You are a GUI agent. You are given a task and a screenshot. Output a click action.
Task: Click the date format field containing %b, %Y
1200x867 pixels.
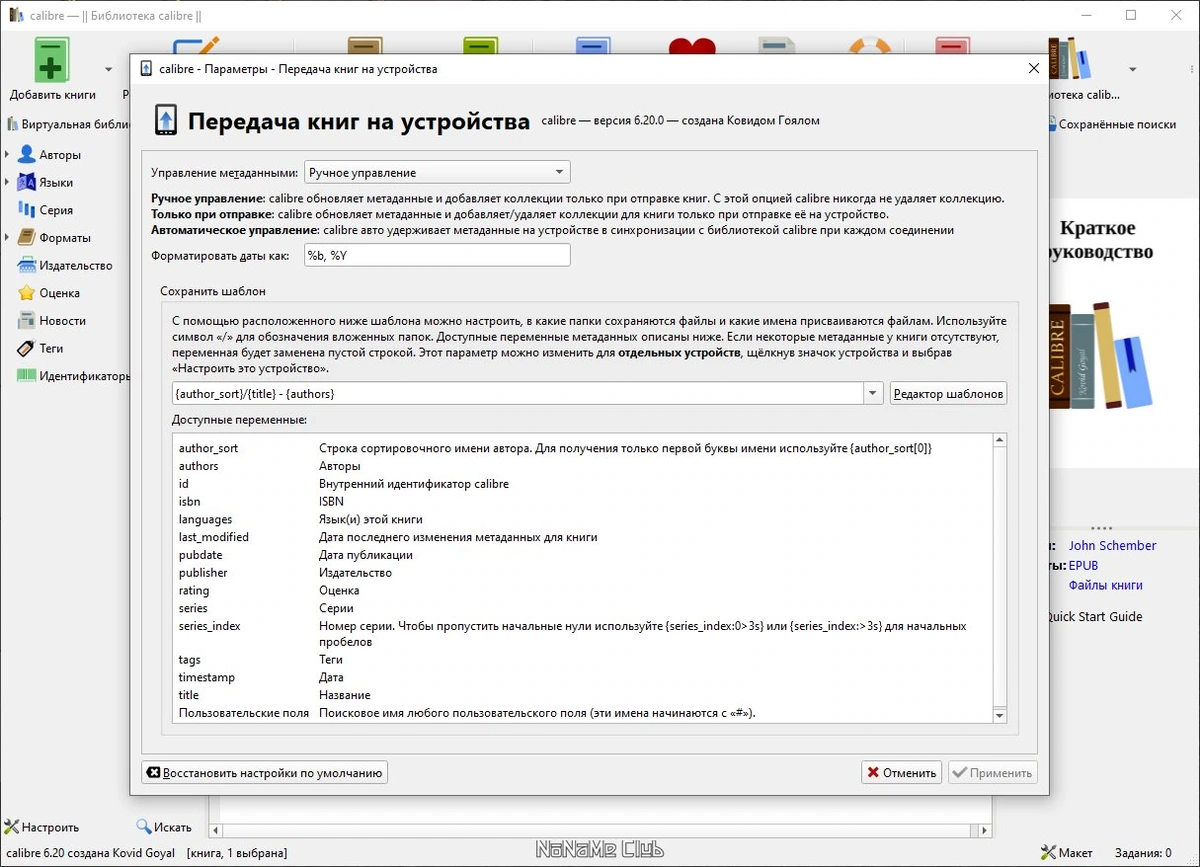click(437, 255)
